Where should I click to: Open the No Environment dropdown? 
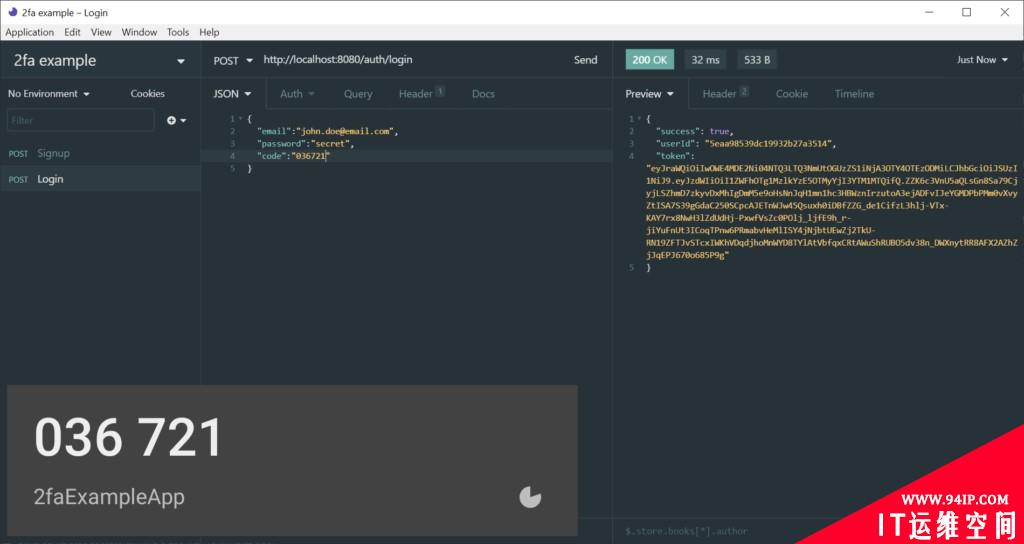49,93
